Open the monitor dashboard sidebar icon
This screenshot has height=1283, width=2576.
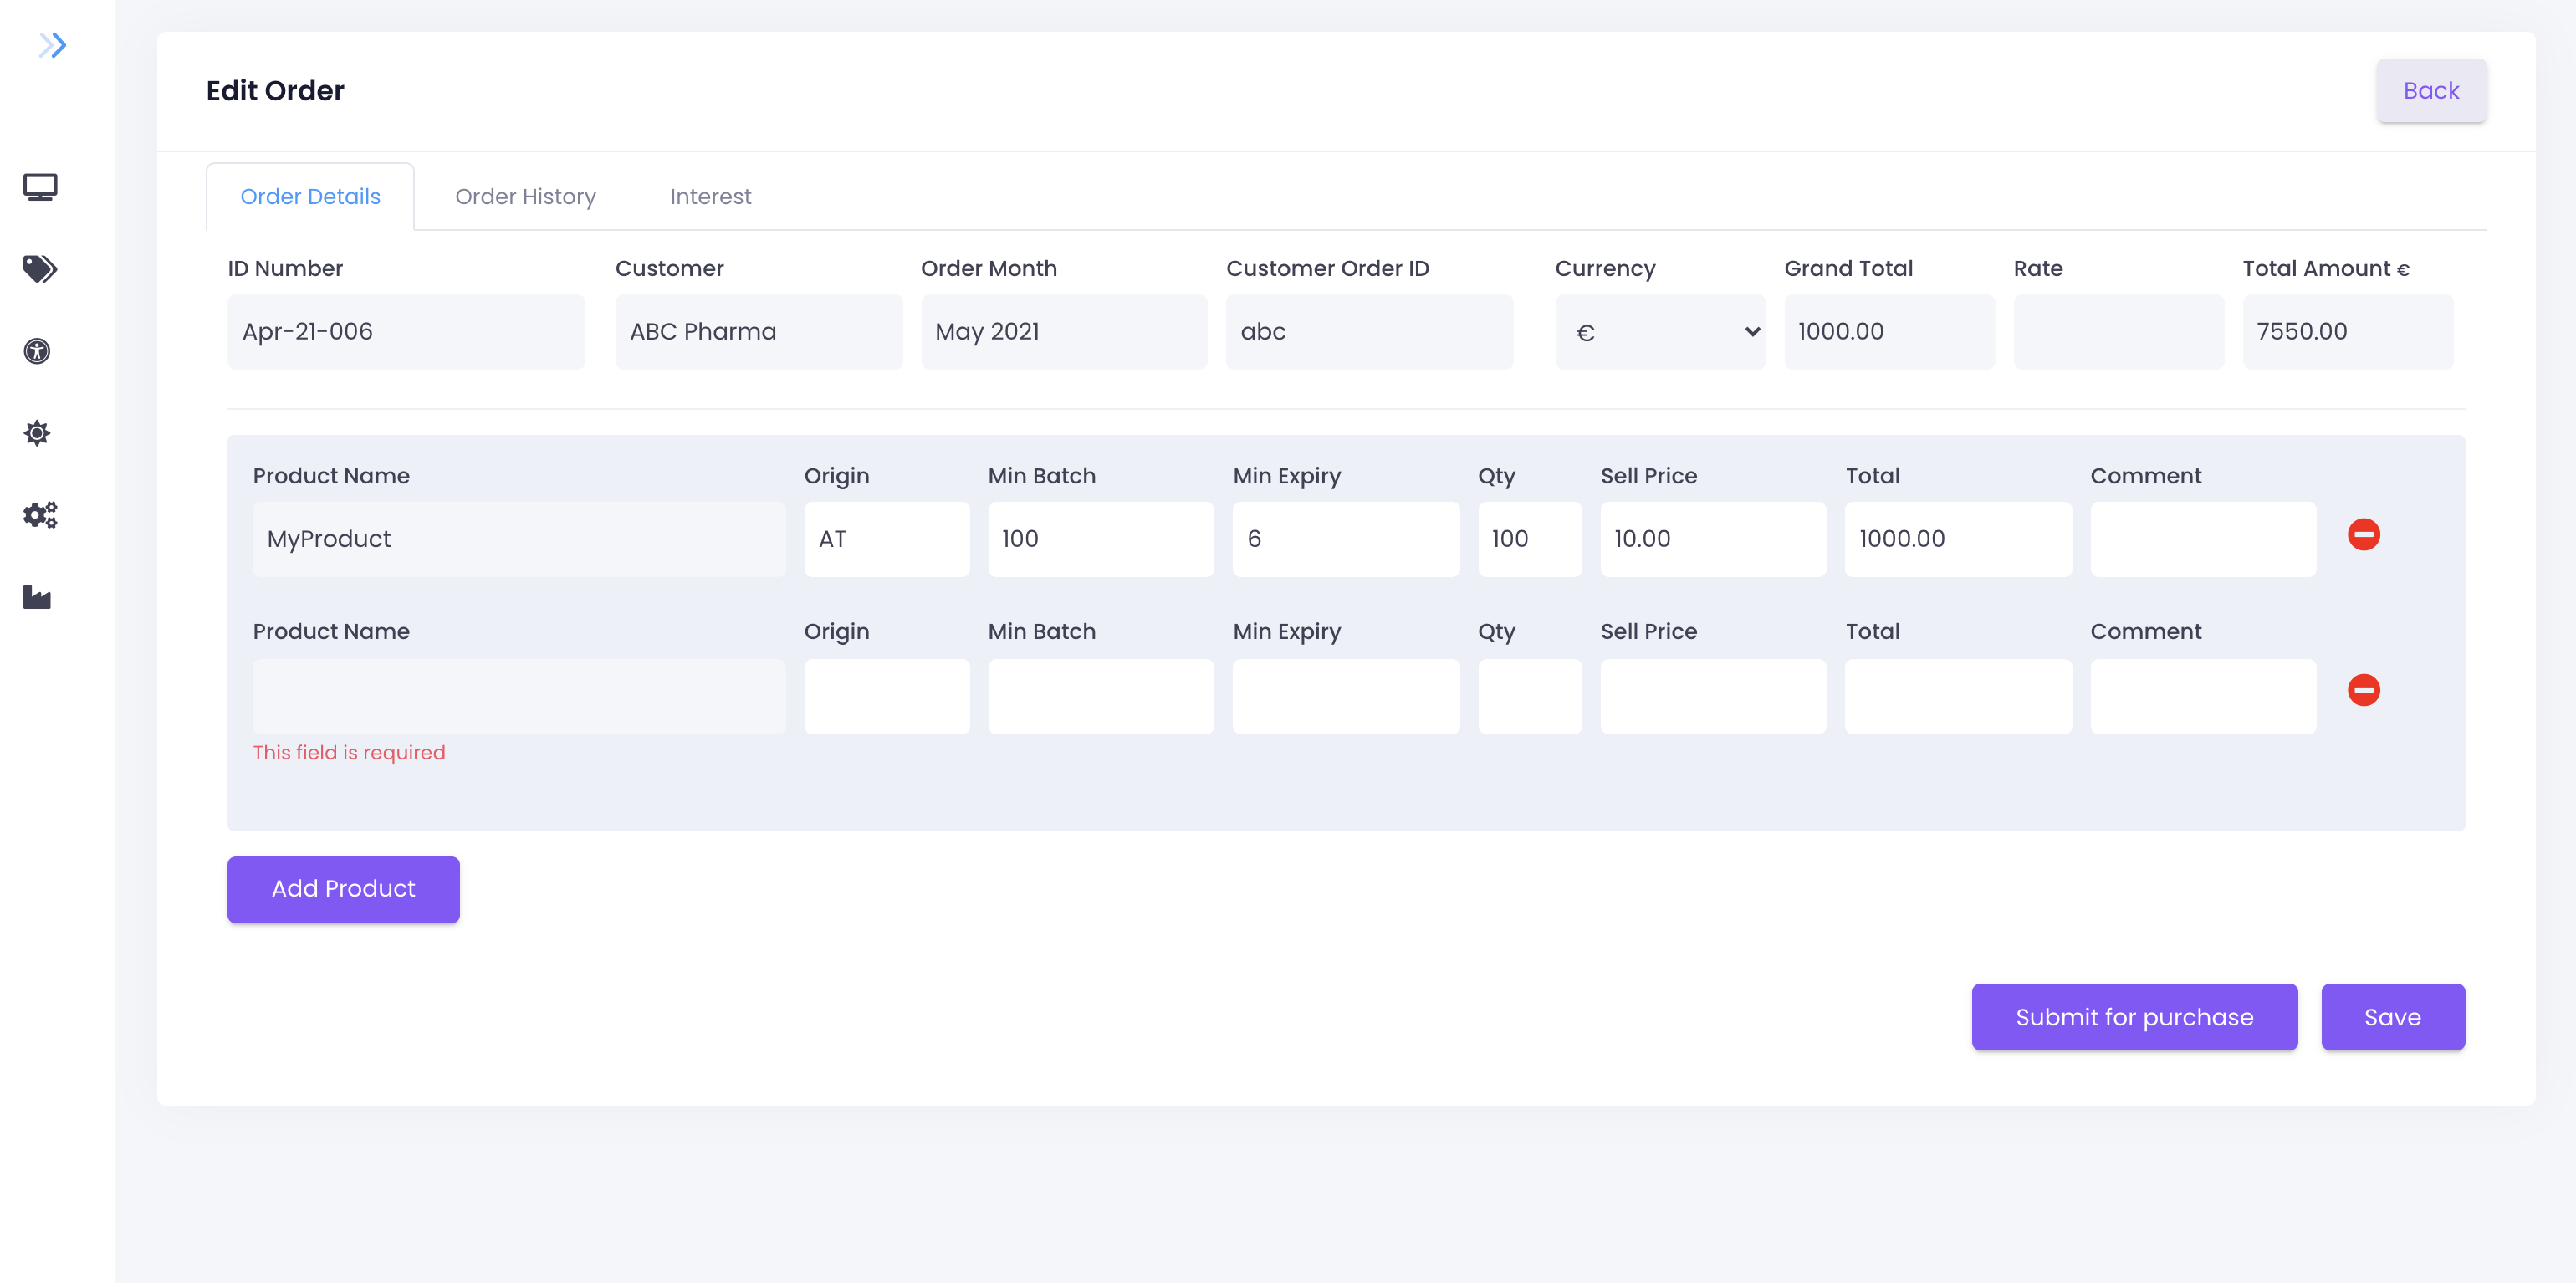point(40,187)
